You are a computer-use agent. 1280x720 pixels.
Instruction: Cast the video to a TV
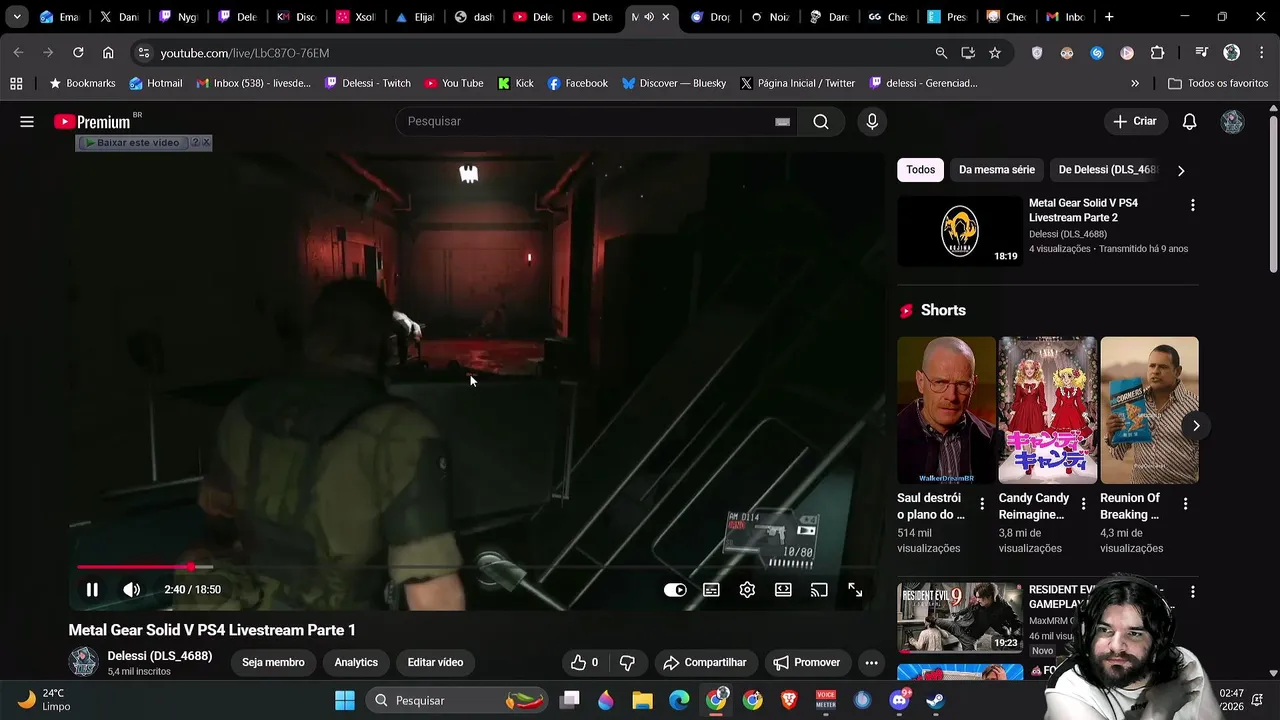819,590
